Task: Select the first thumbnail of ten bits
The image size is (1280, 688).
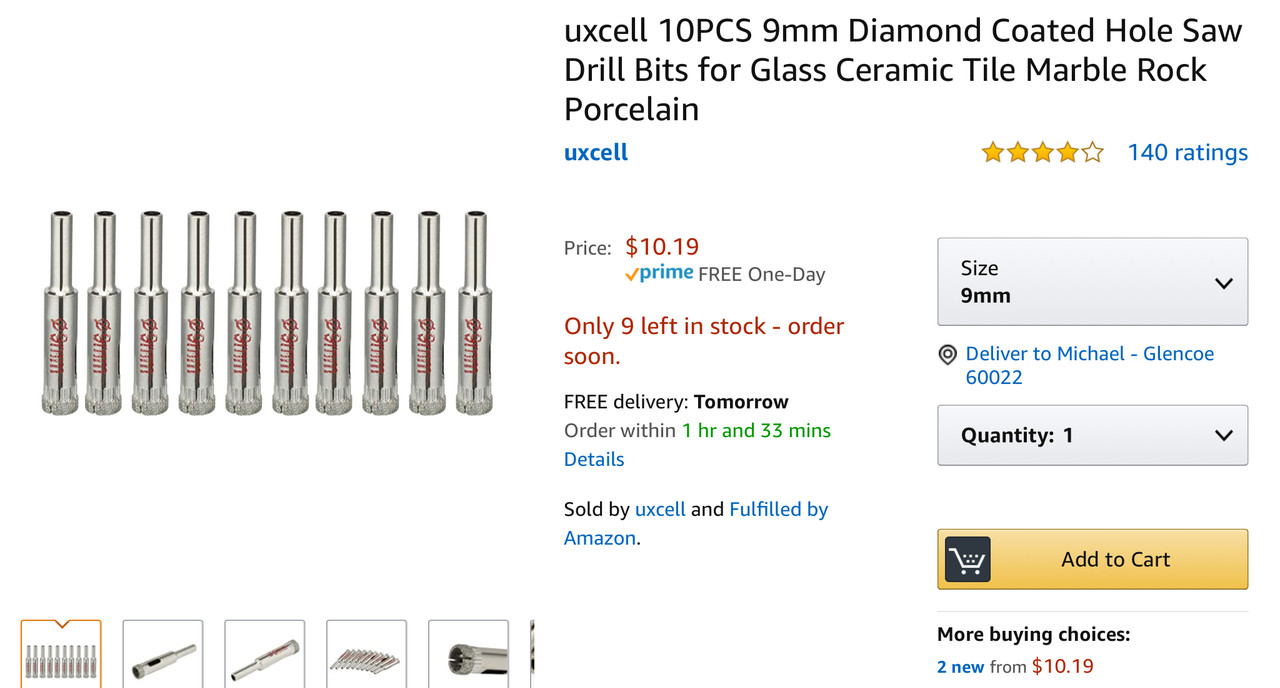Action: tap(61, 655)
